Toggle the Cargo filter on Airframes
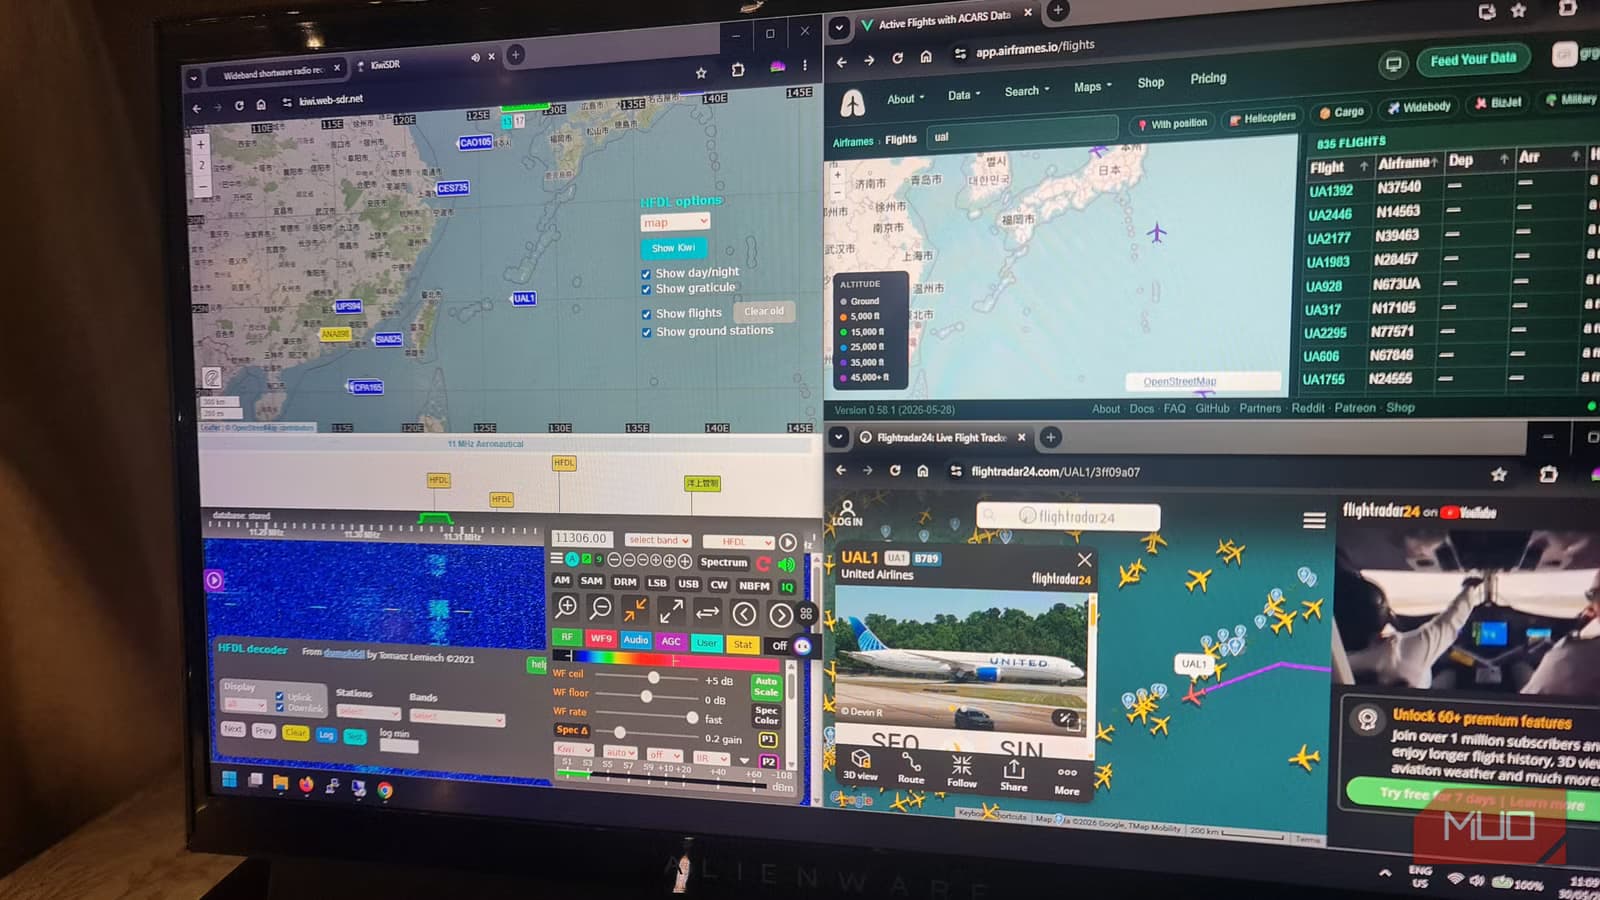This screenshot has width=1600, height=900. [x=1341, y=112]
